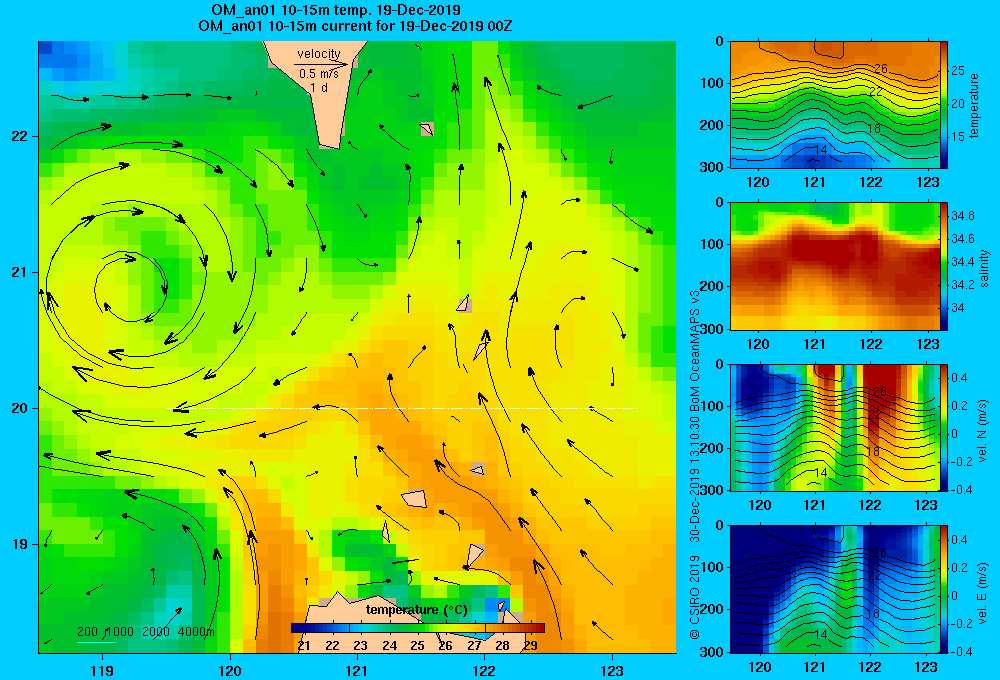Open the temperature cross-section panel

pos(834,105)
